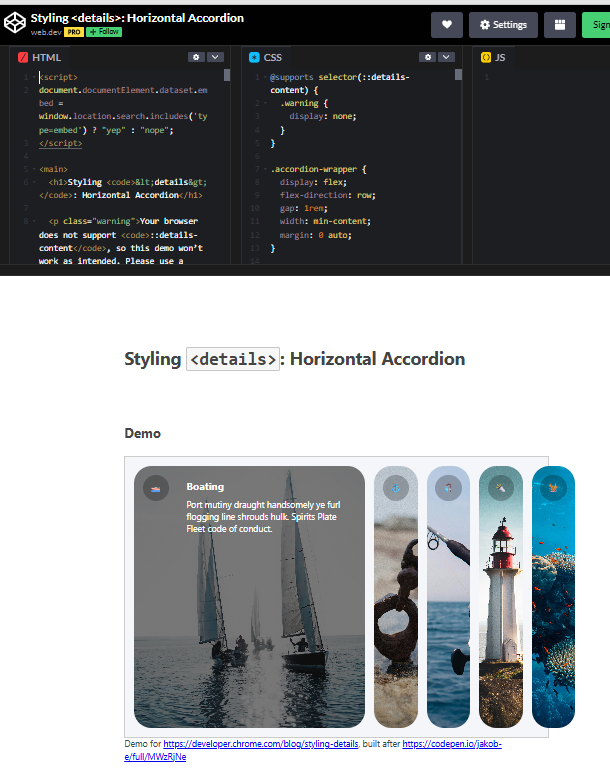610x774 pixels.
Task: Click the coral reef panel icon
Action: [x=552, y=488]
